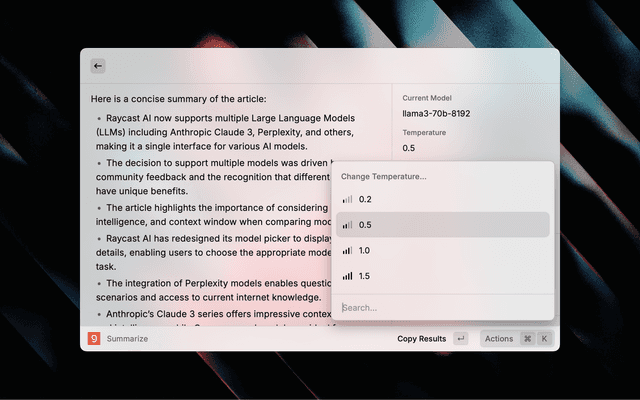Click the signal bars icon beside 0.5
The image size is (640, 400).
click(x=347, y=225)
